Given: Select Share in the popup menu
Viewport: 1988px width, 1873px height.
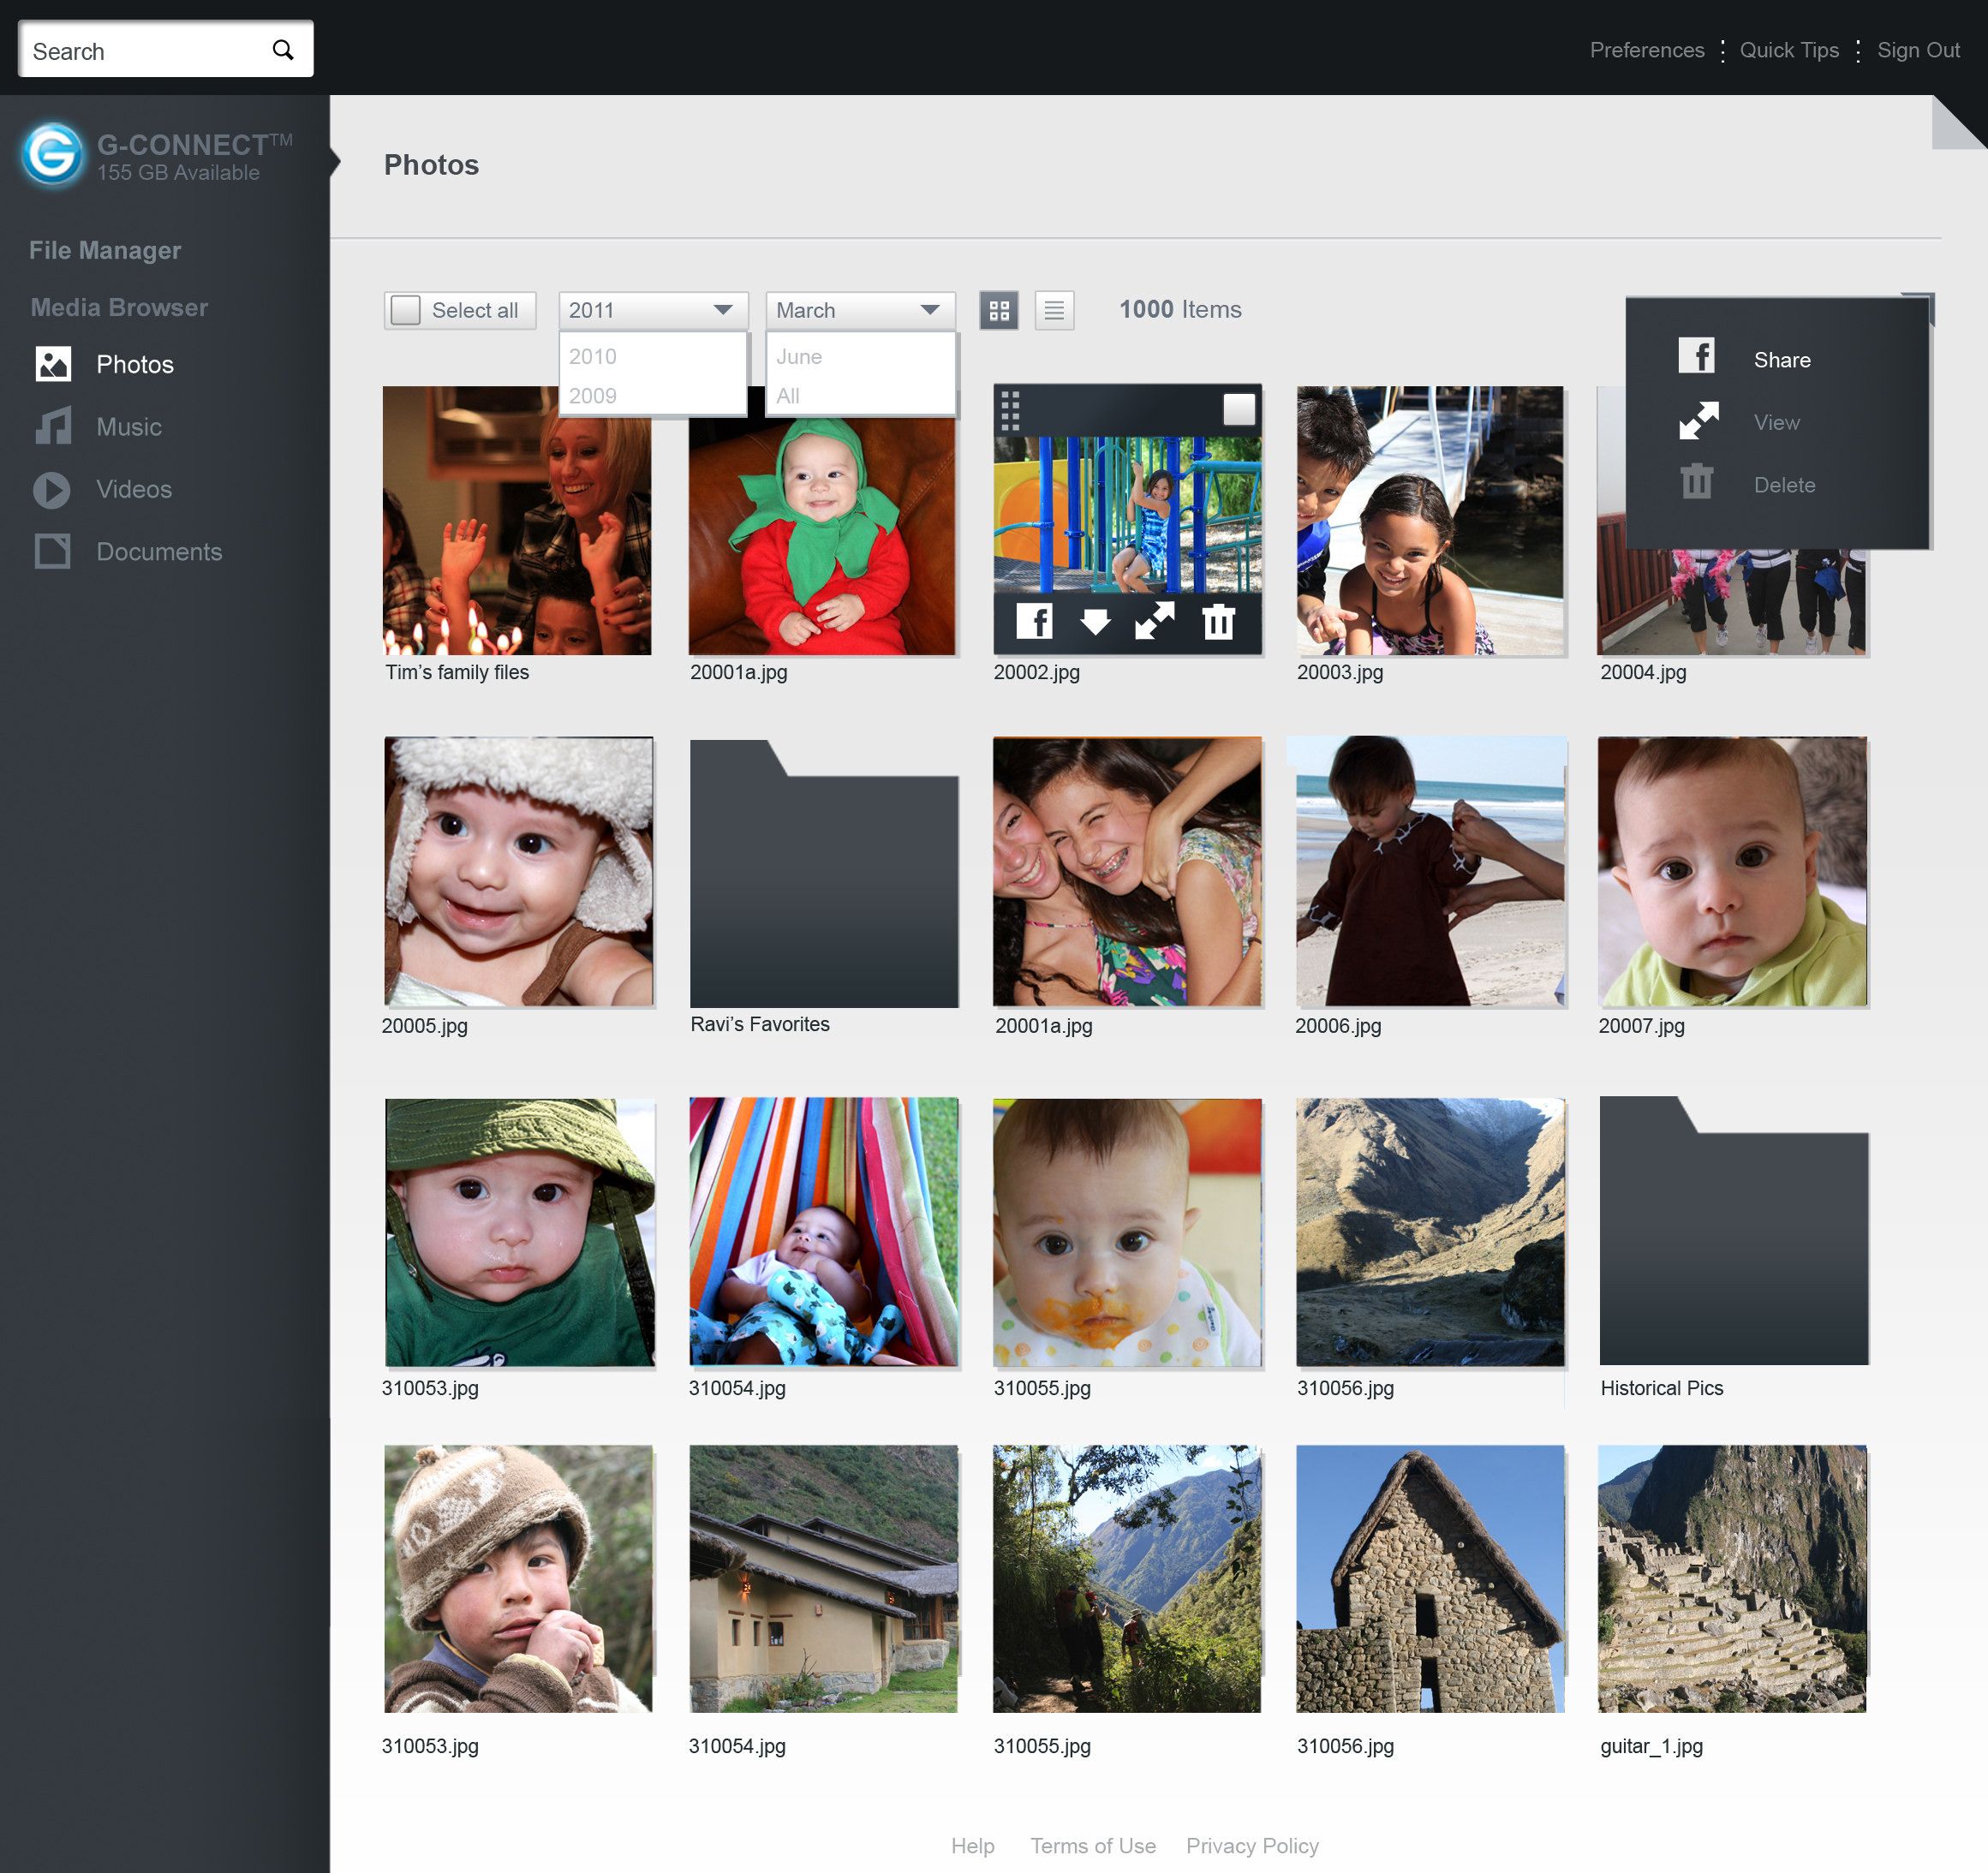Looking at the screenshot, I should tap(1781, 360).
